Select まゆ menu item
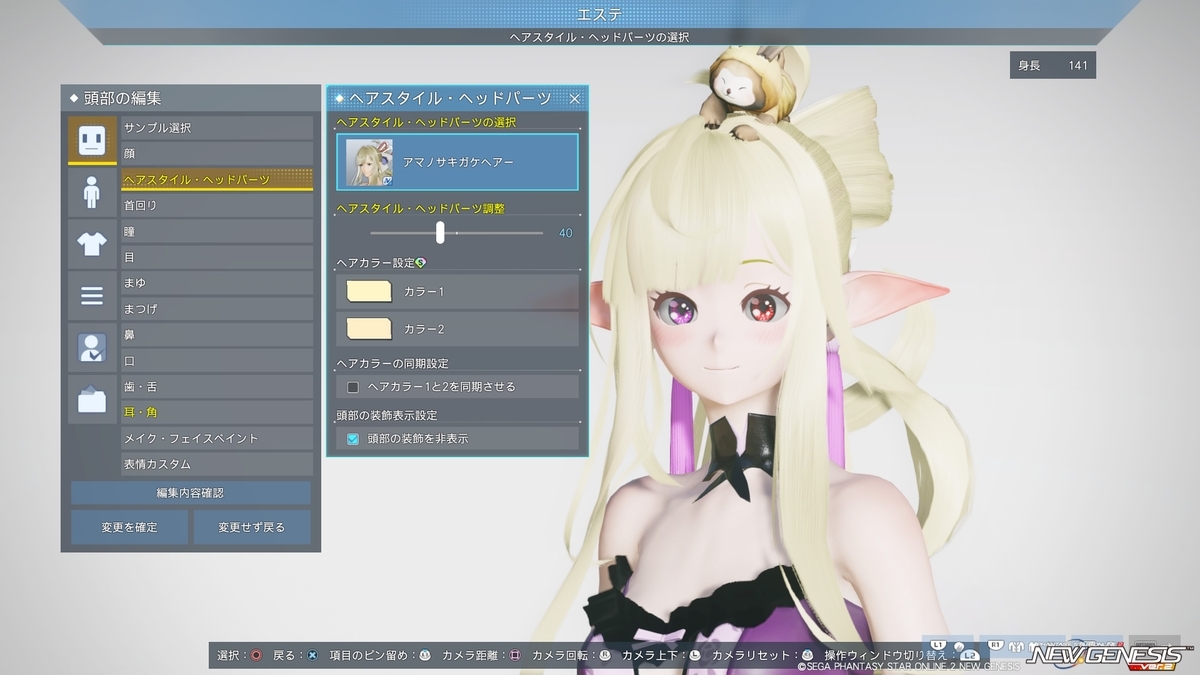The image size is (1200, 675). pyautogui.click(x=217, y=283)
